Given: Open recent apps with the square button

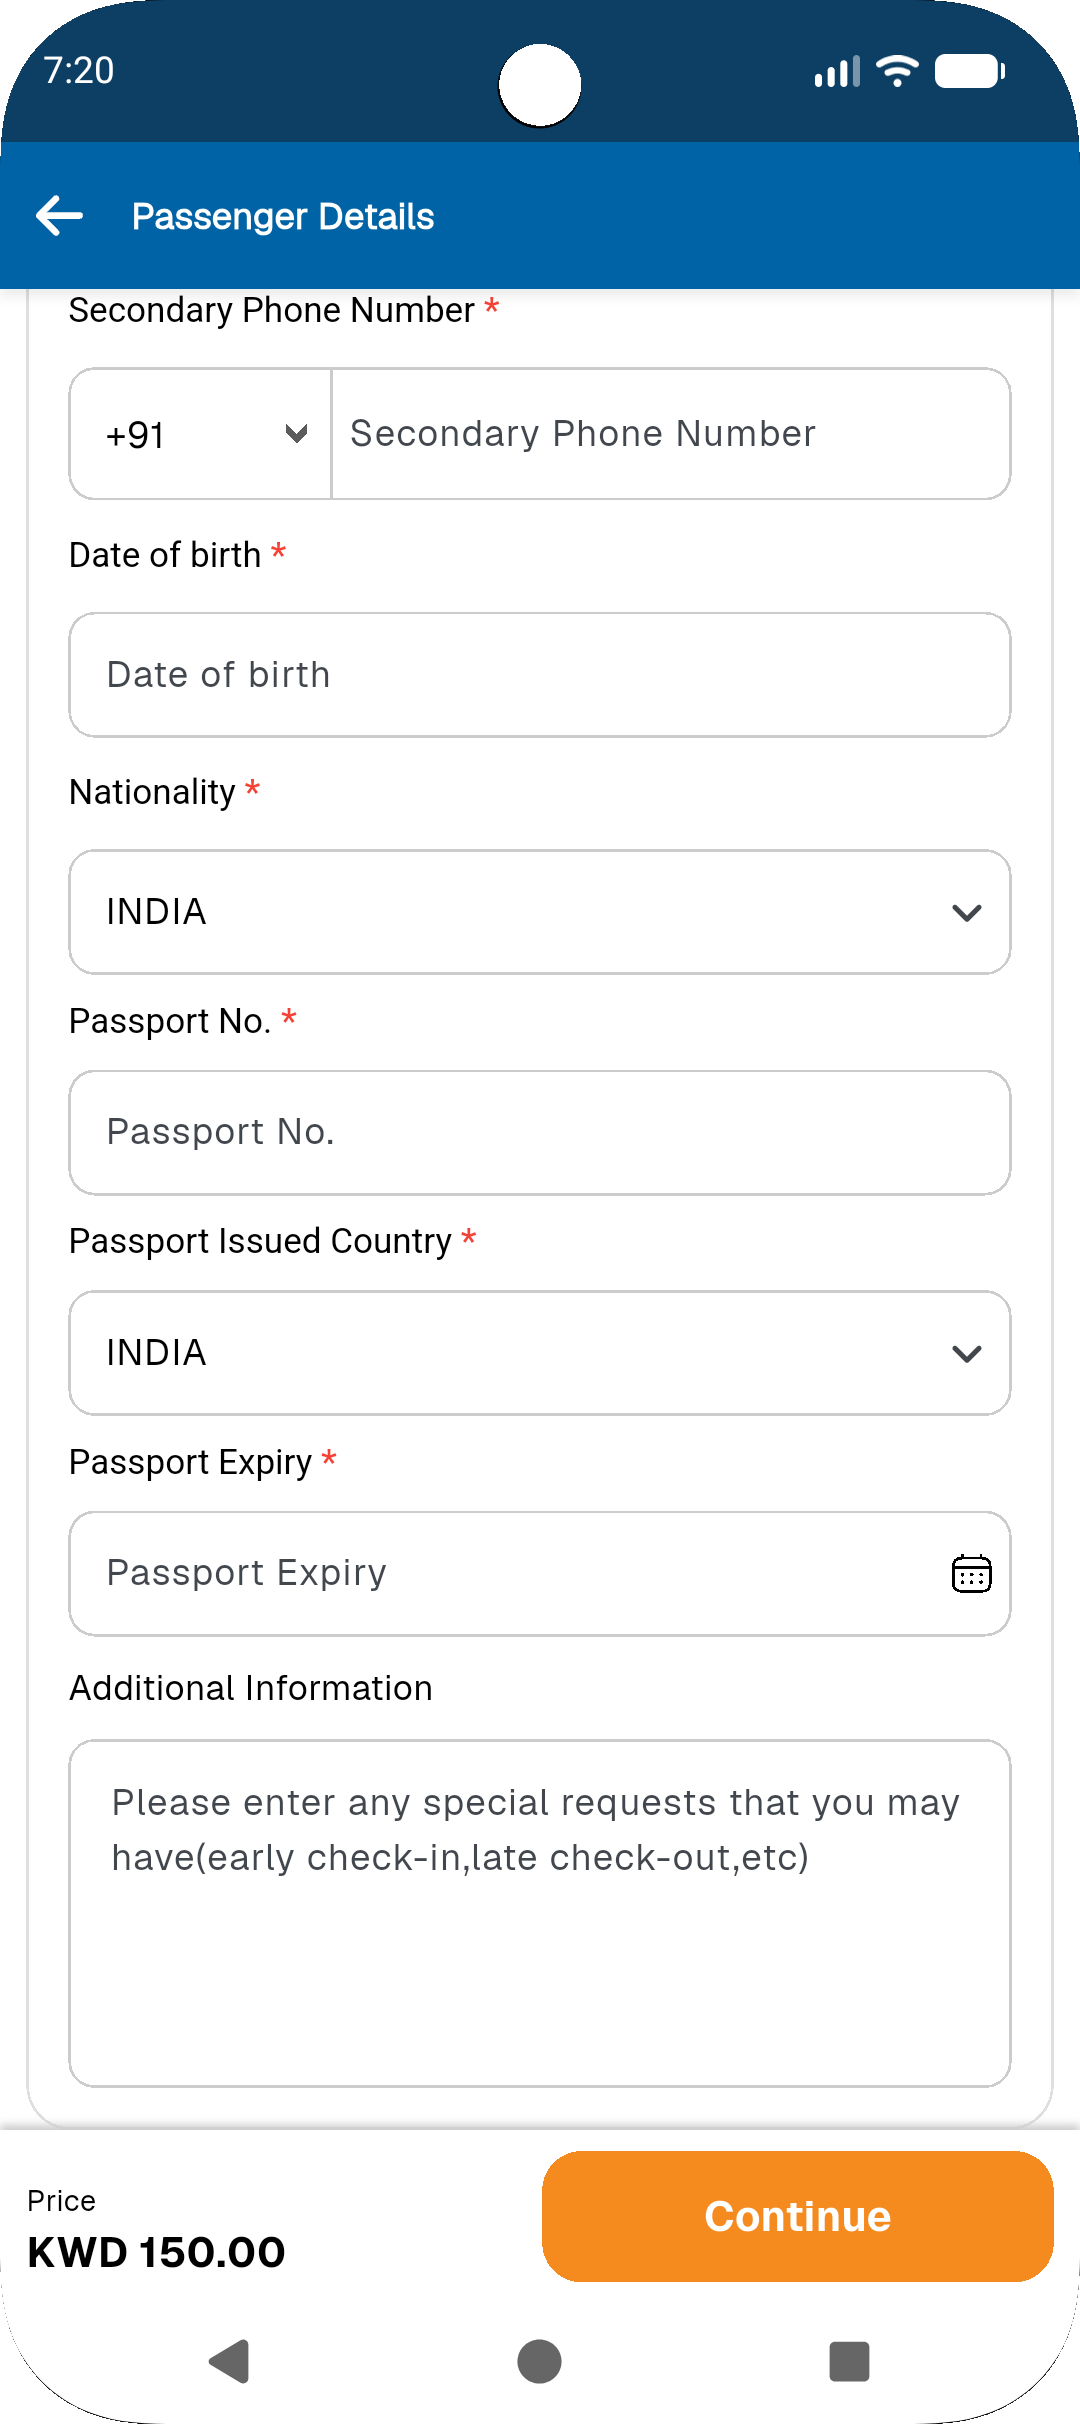Looking at the screenshot, I should coord(849,2361).
